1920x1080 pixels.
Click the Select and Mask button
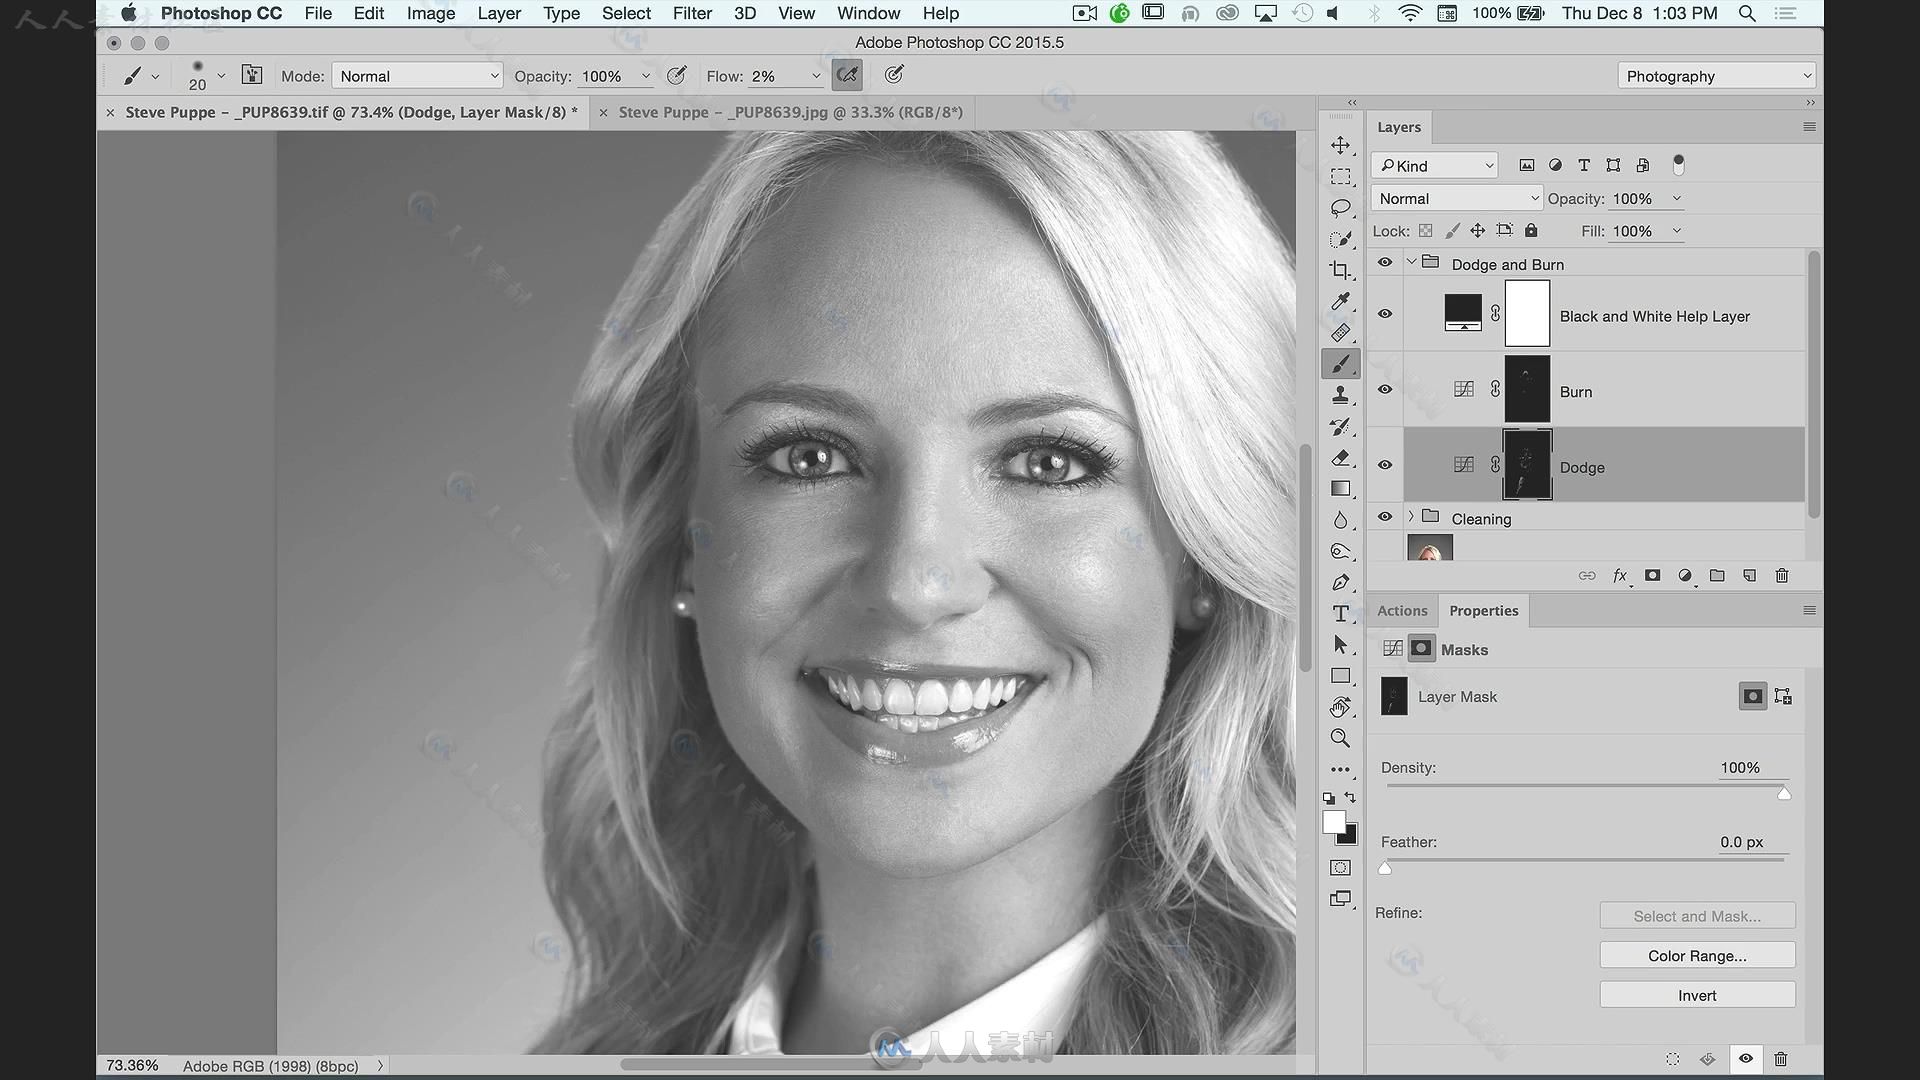(x=1697, y=915)
